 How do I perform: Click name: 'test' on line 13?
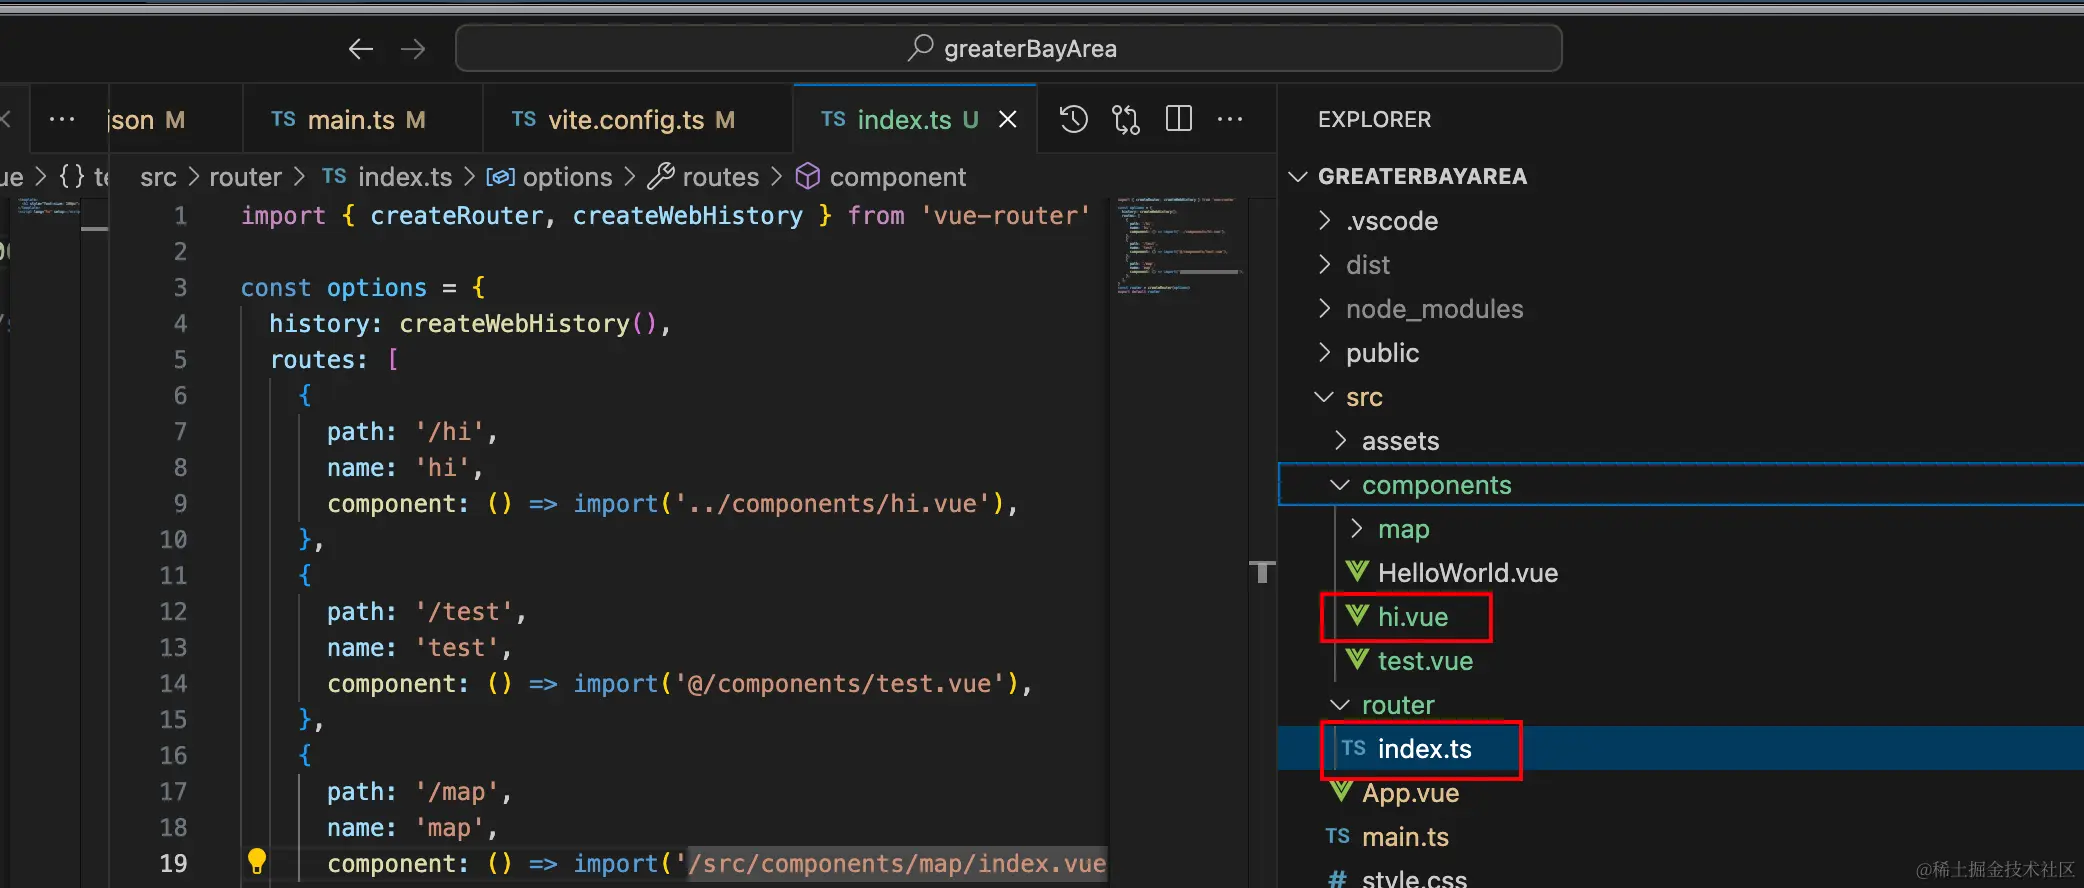[413, 648]
